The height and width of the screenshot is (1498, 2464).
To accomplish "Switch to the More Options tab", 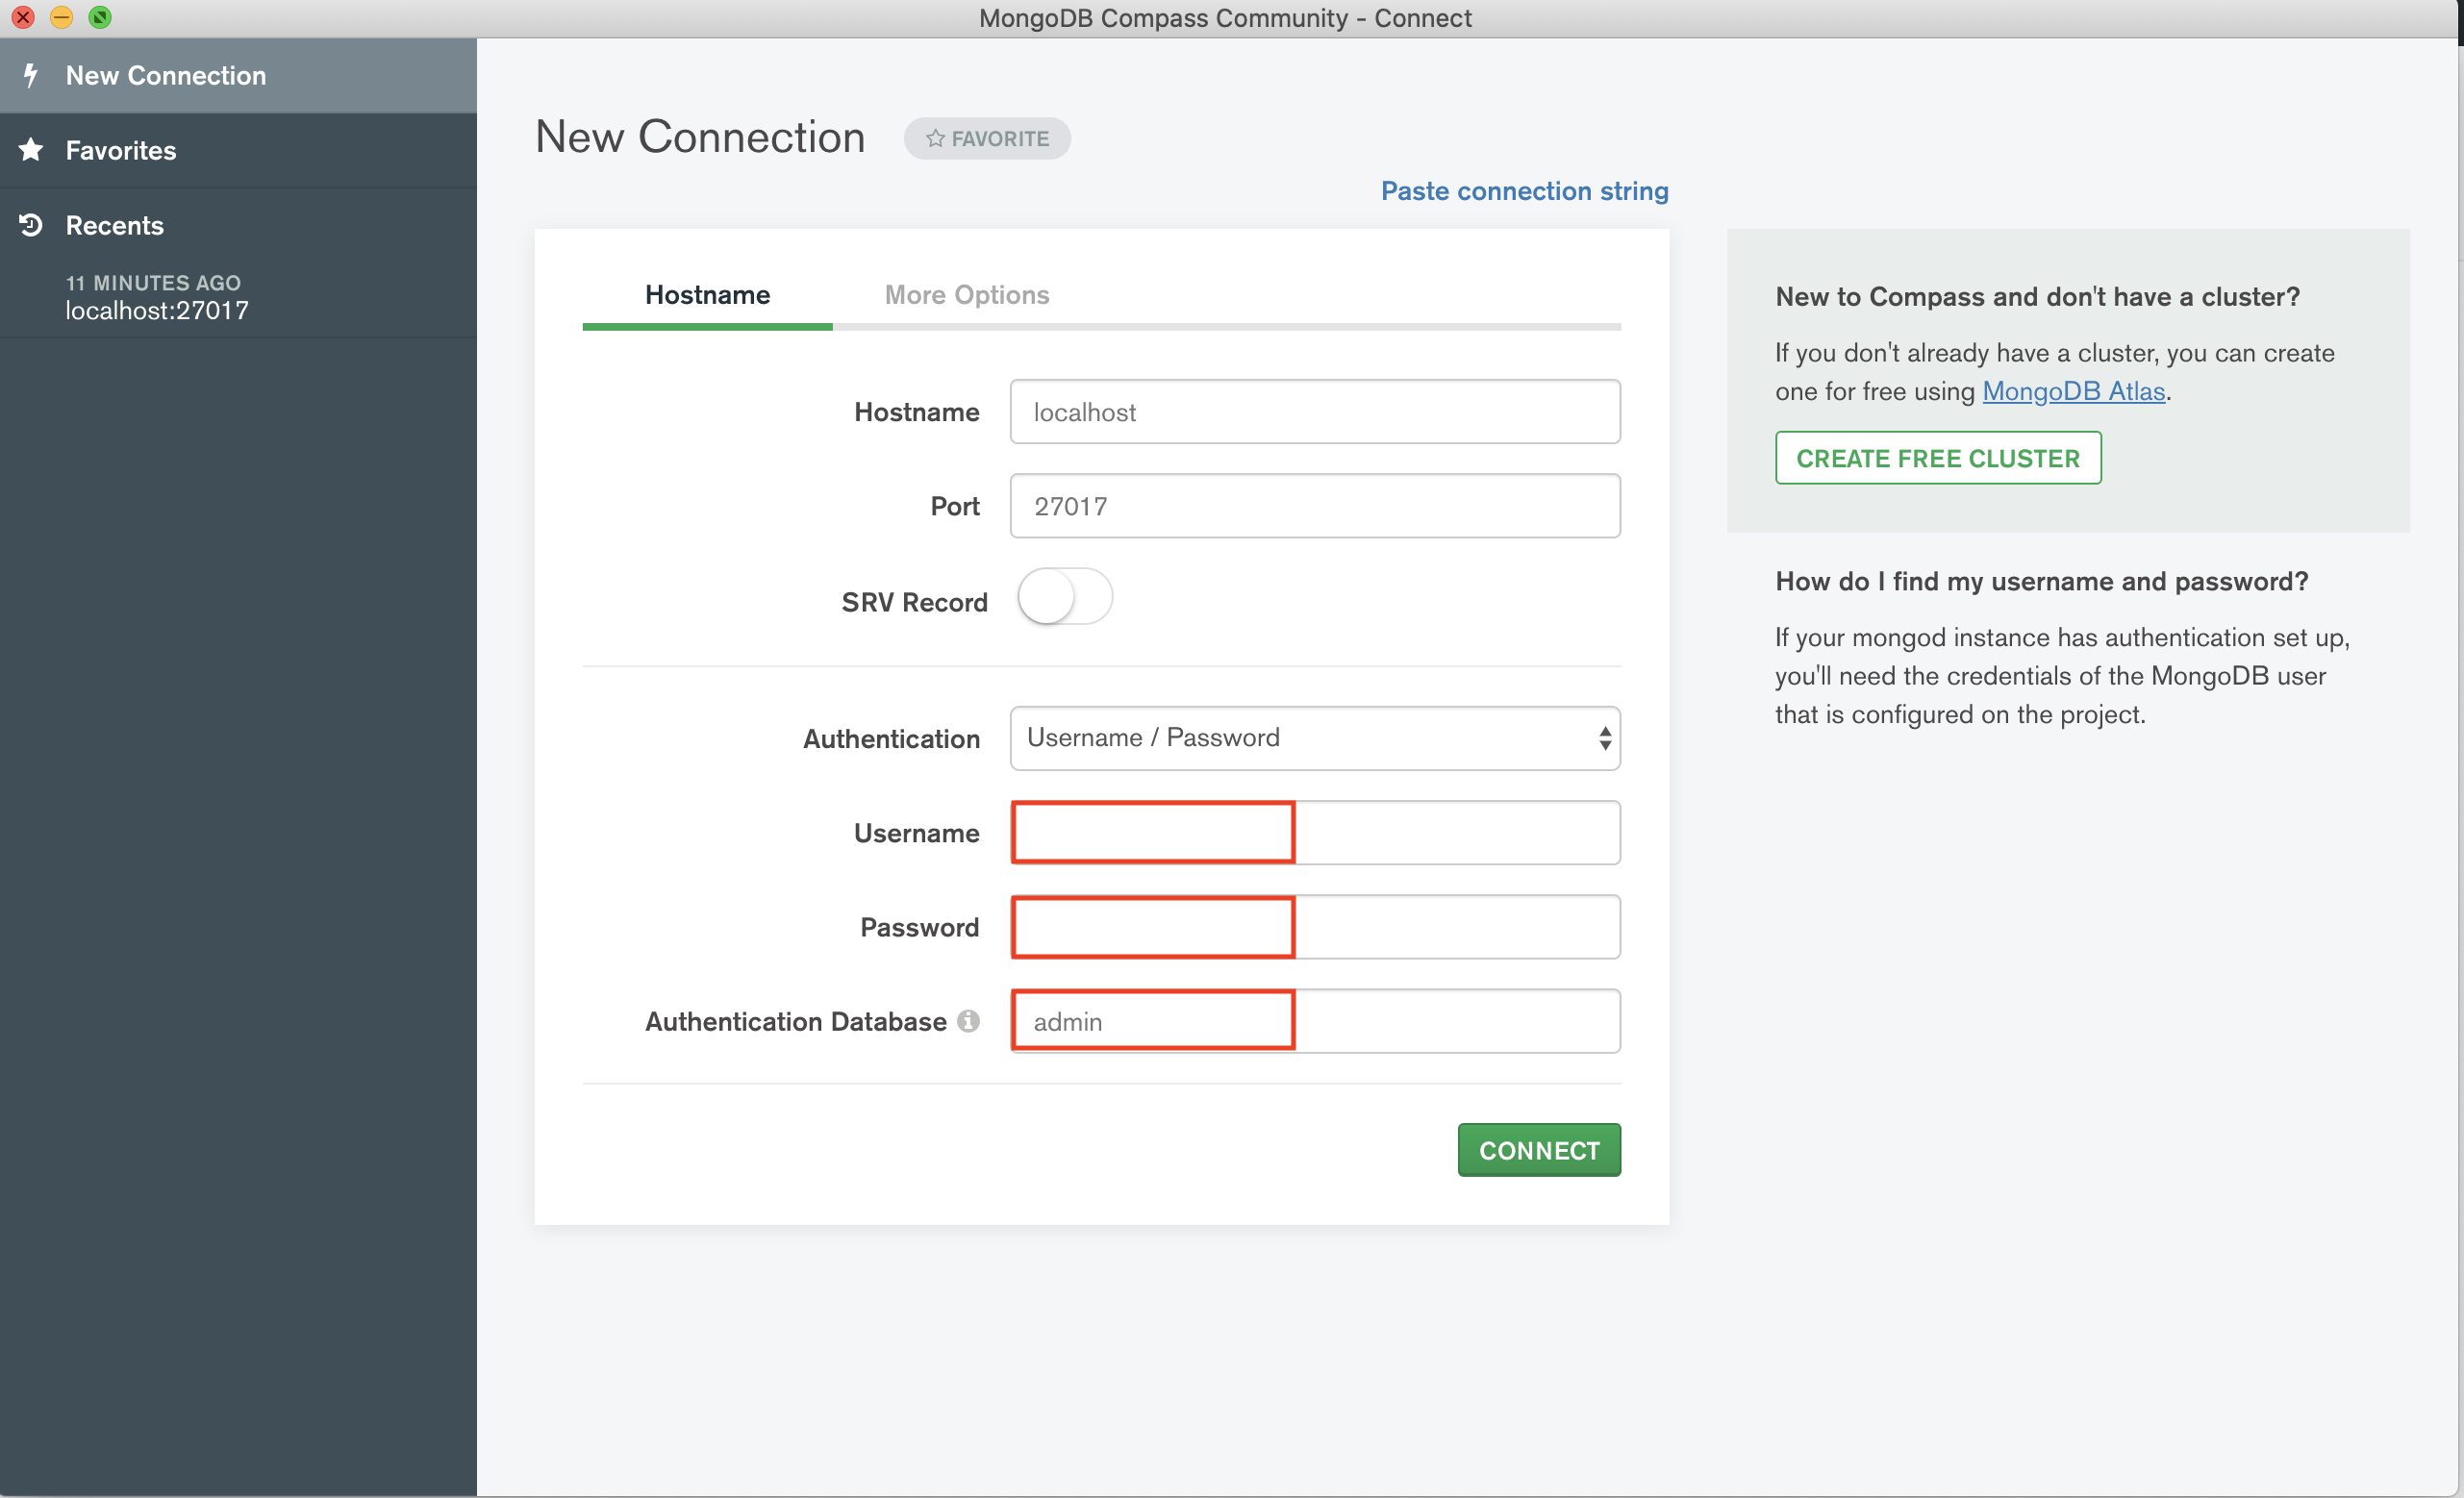I will pos(966,295).
